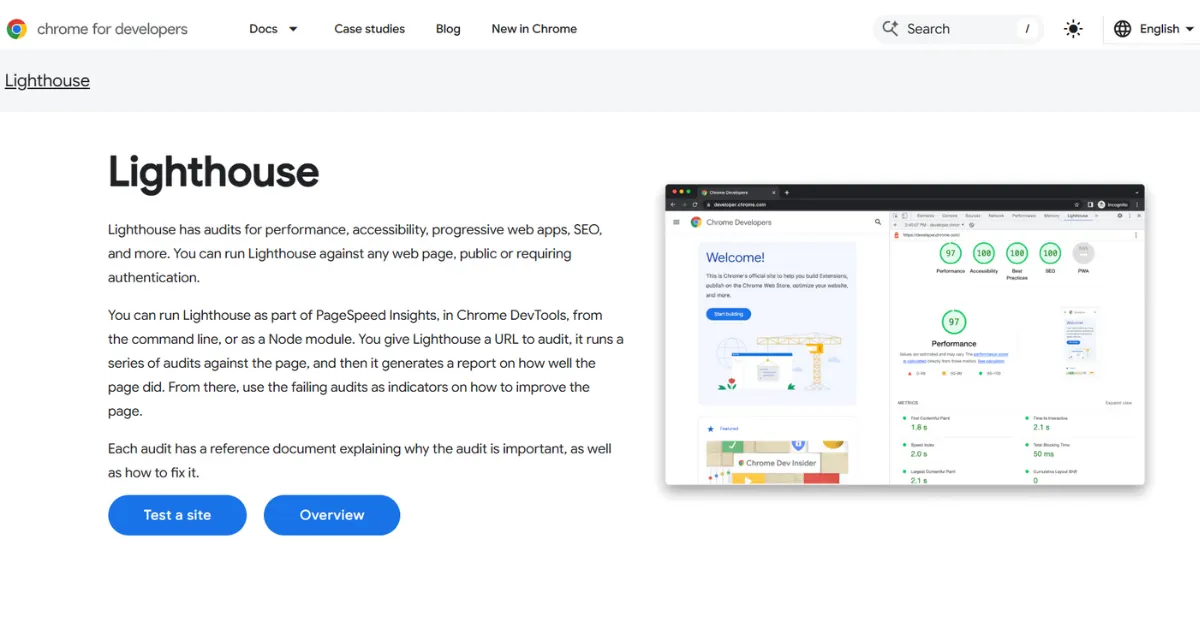The image size is (1200, 628).
Task: Click the Overview button
Action: pyautogui.click(x=332, y=515)
